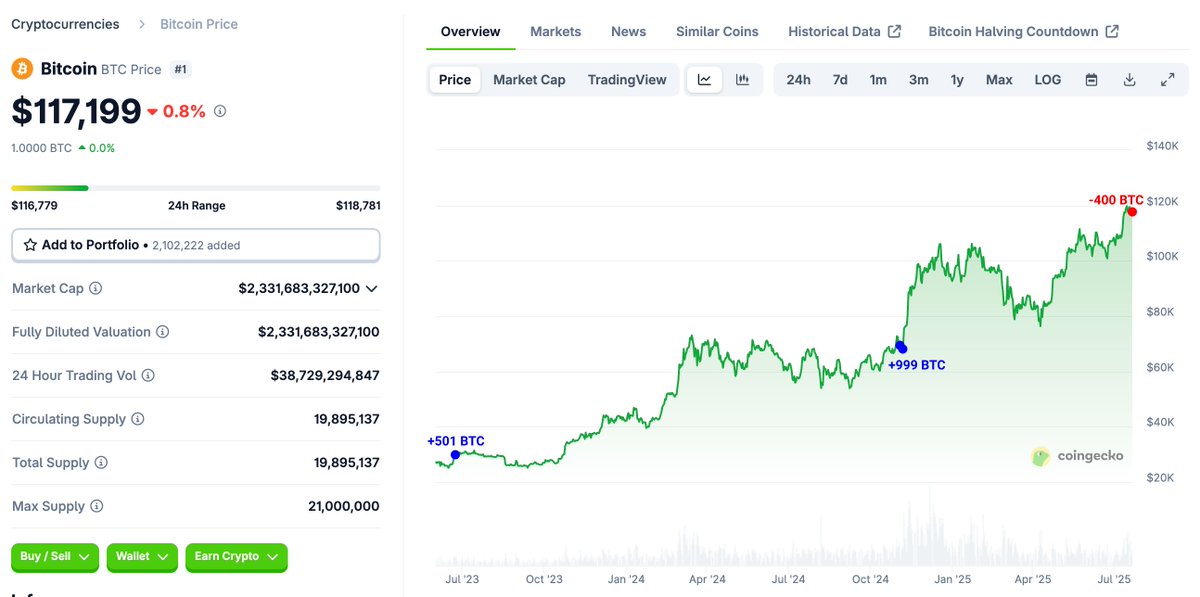Image resolution: width=1200 pixels, height=597 pixels.
Task: Open the Overview tab
Action: [470, 32]
